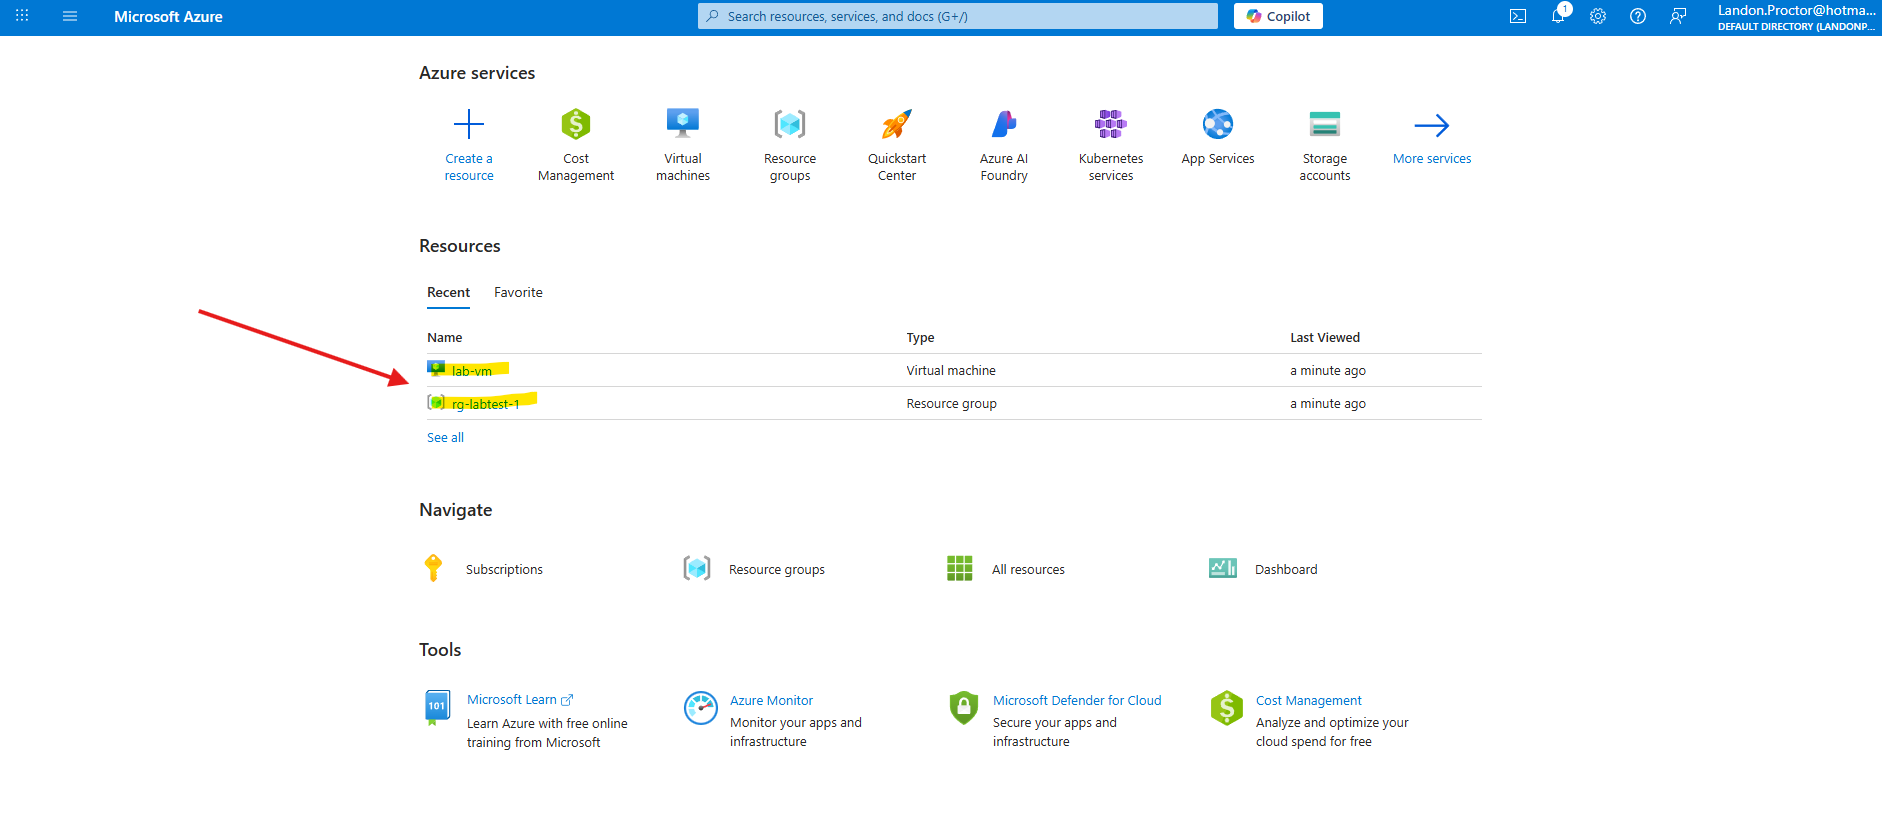Open the app launcher grid icon
Viewport: 1882px width, 814px height.
point(22,16)
